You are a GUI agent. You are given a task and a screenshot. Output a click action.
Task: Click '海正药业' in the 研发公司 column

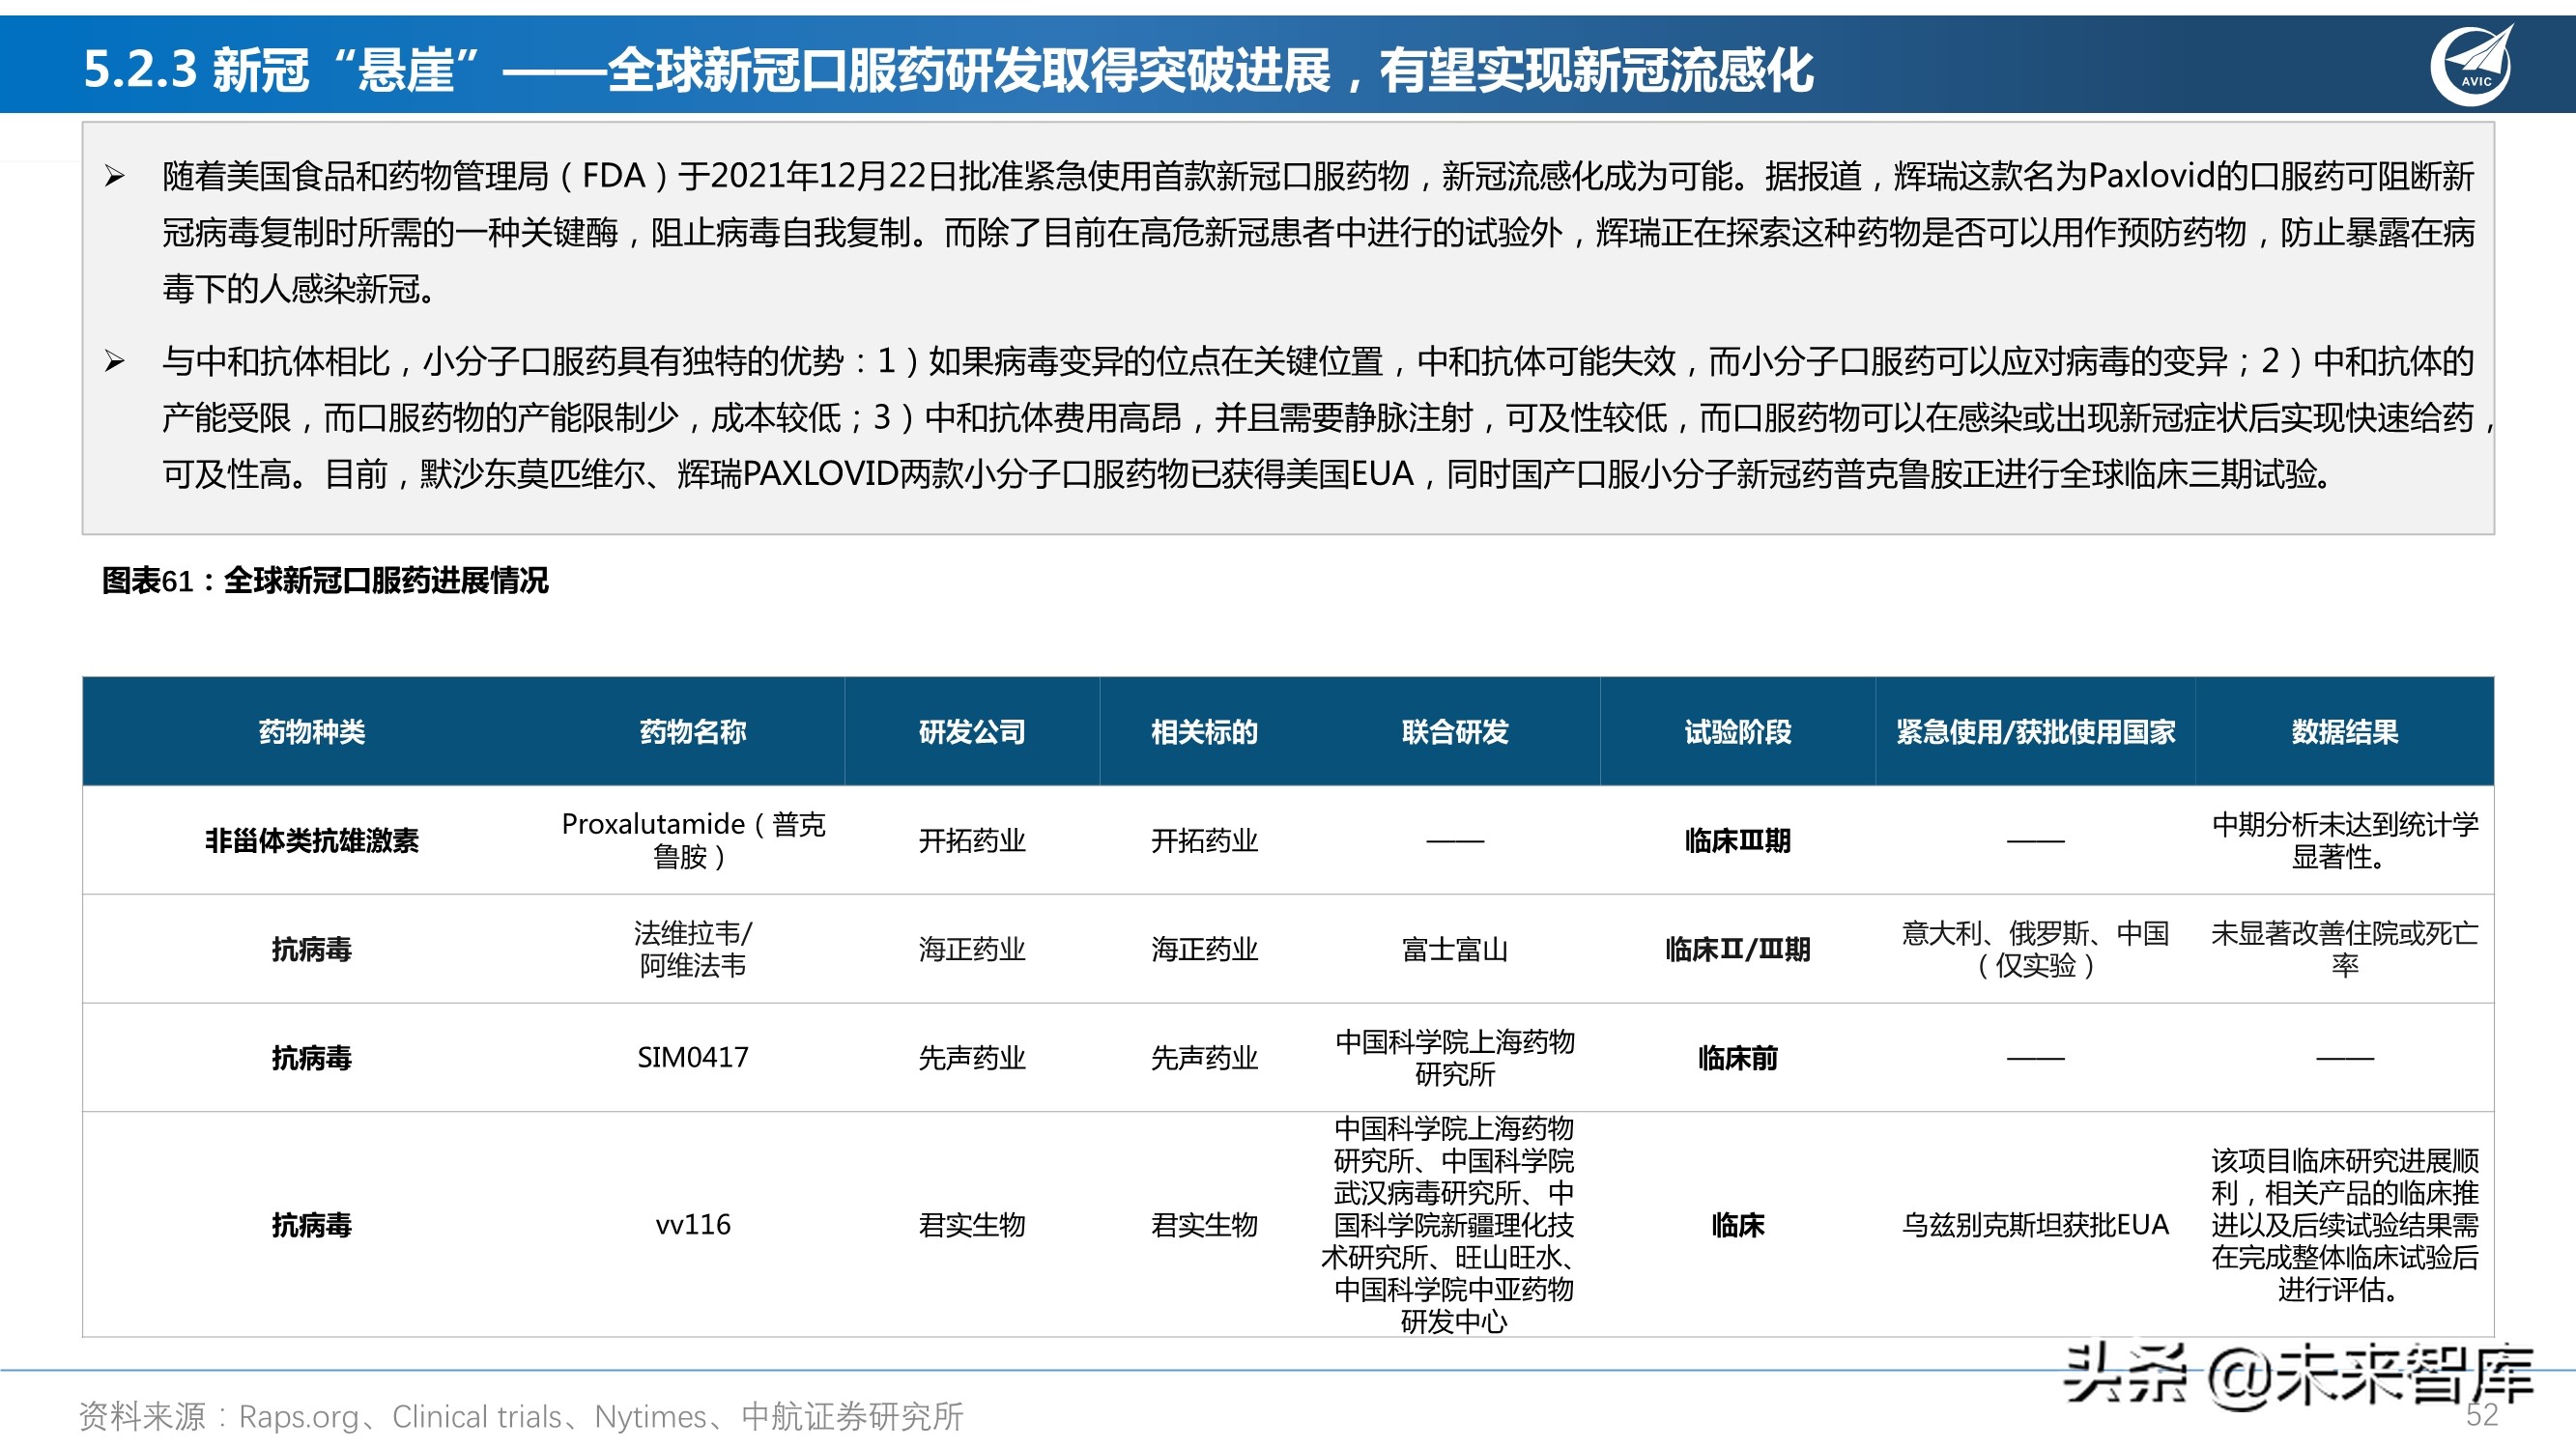[972, 949]
